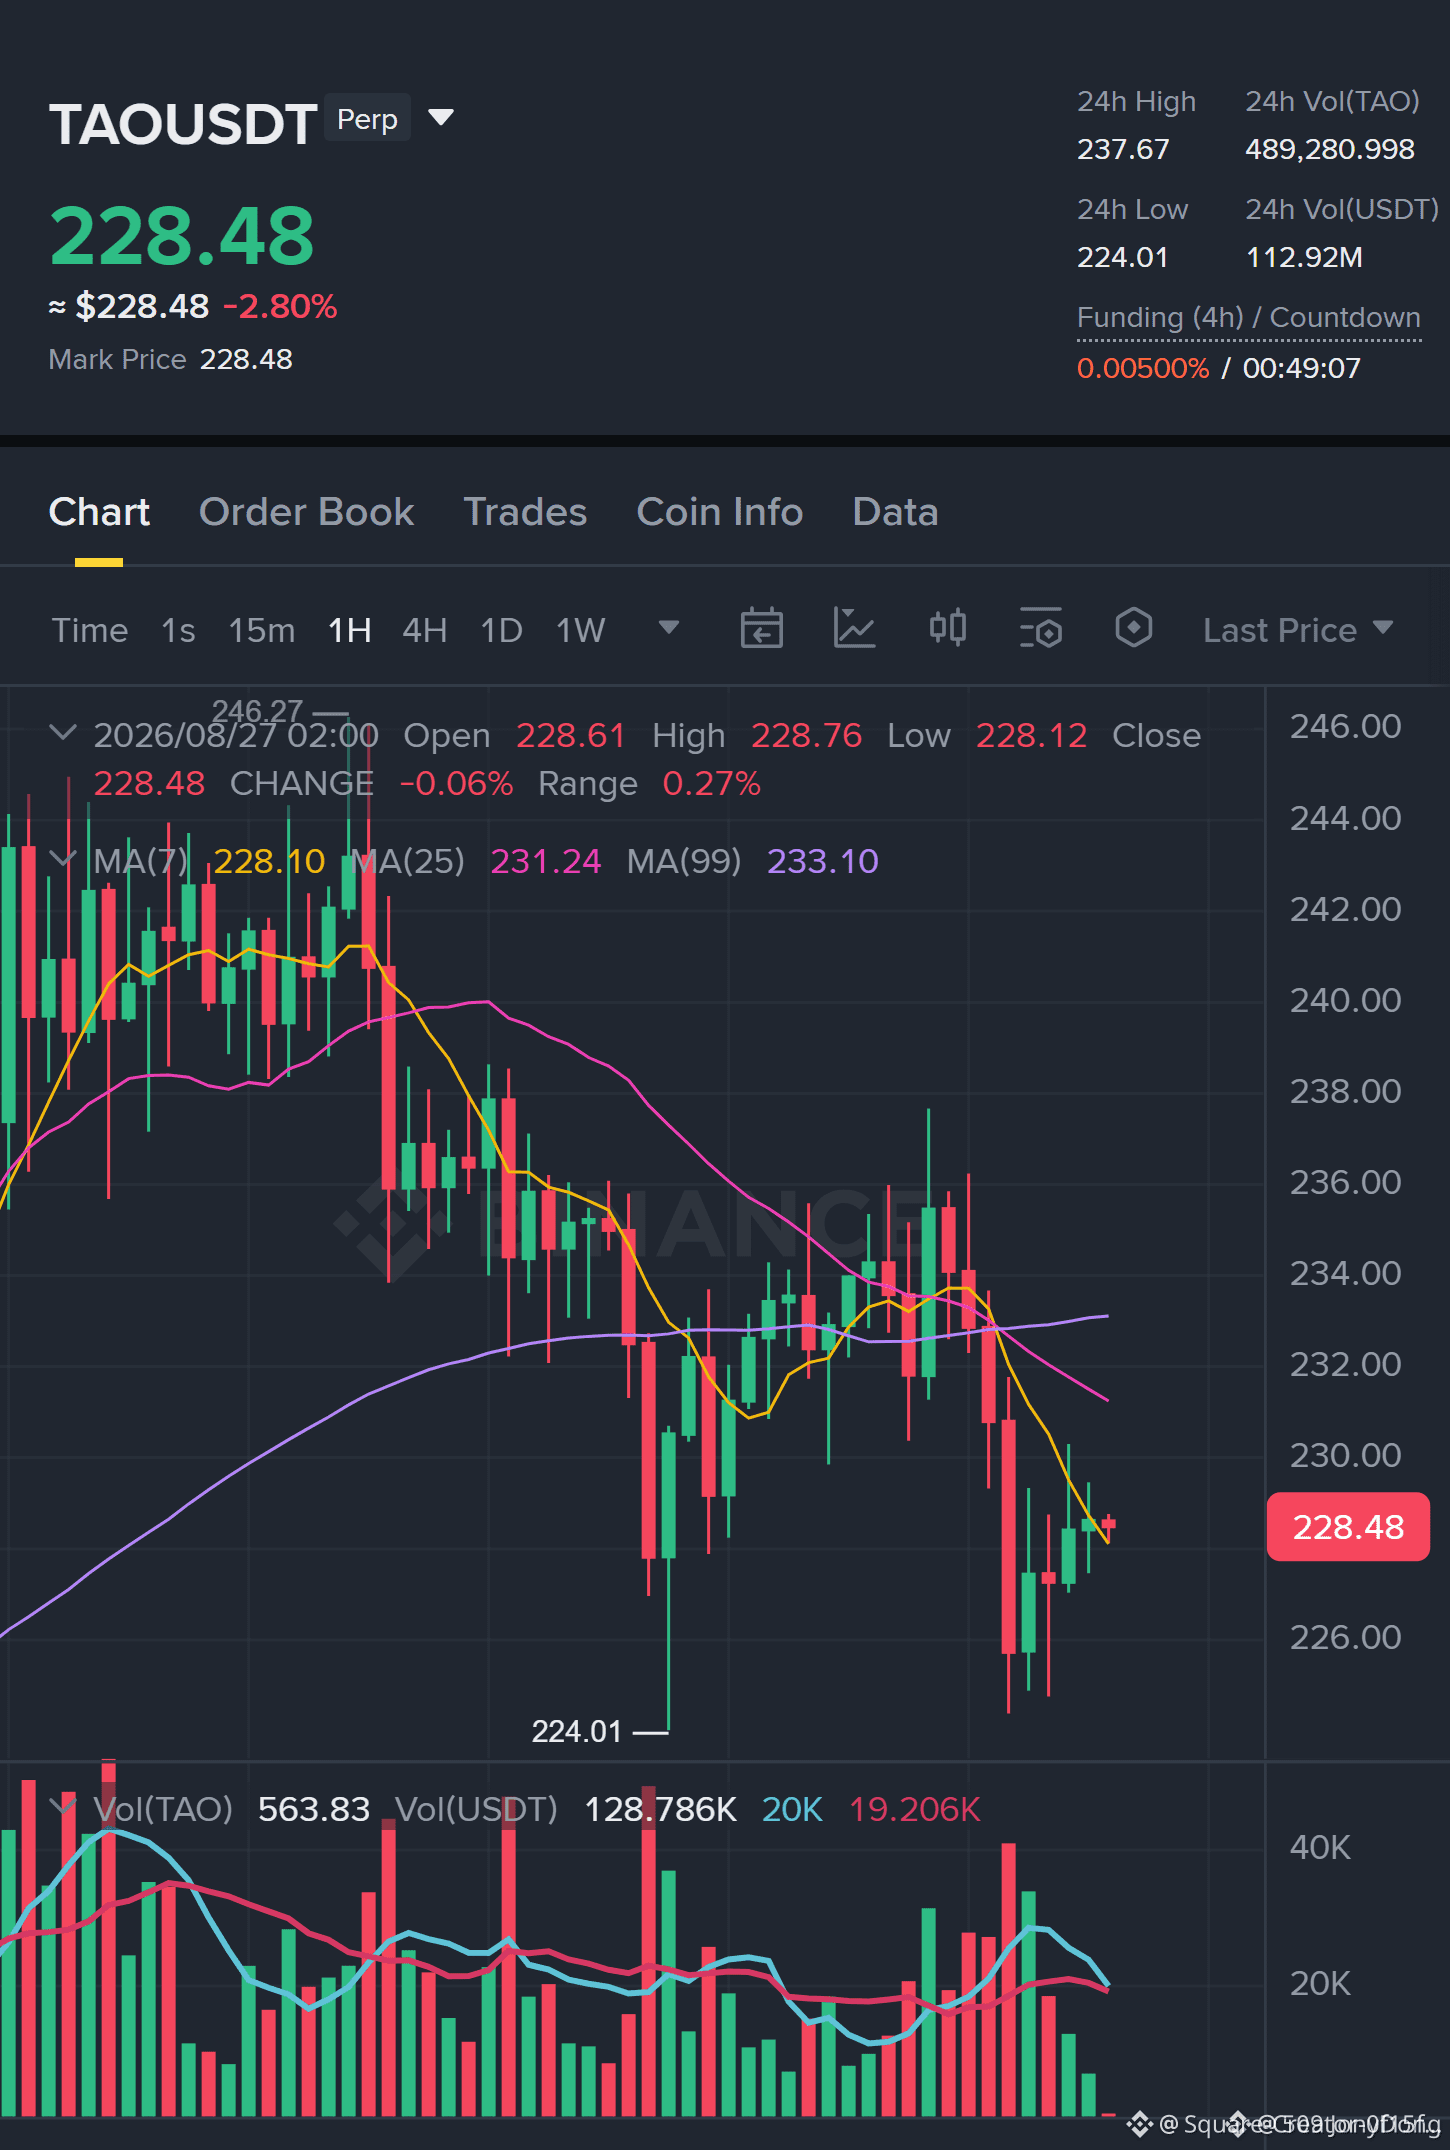Select the candlestick chart style icon
The height and width of the screenshot is (2150, 1450).
(x=947, y=628)
